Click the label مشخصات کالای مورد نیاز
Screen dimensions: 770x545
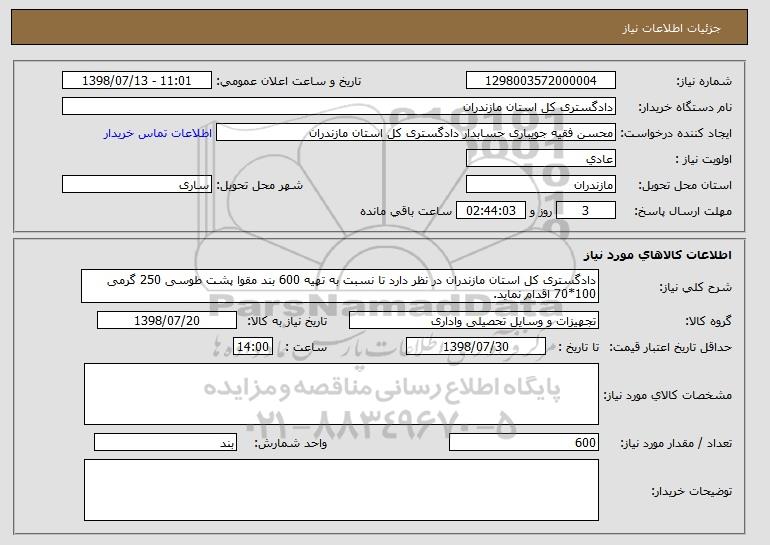tap(668, 395)
